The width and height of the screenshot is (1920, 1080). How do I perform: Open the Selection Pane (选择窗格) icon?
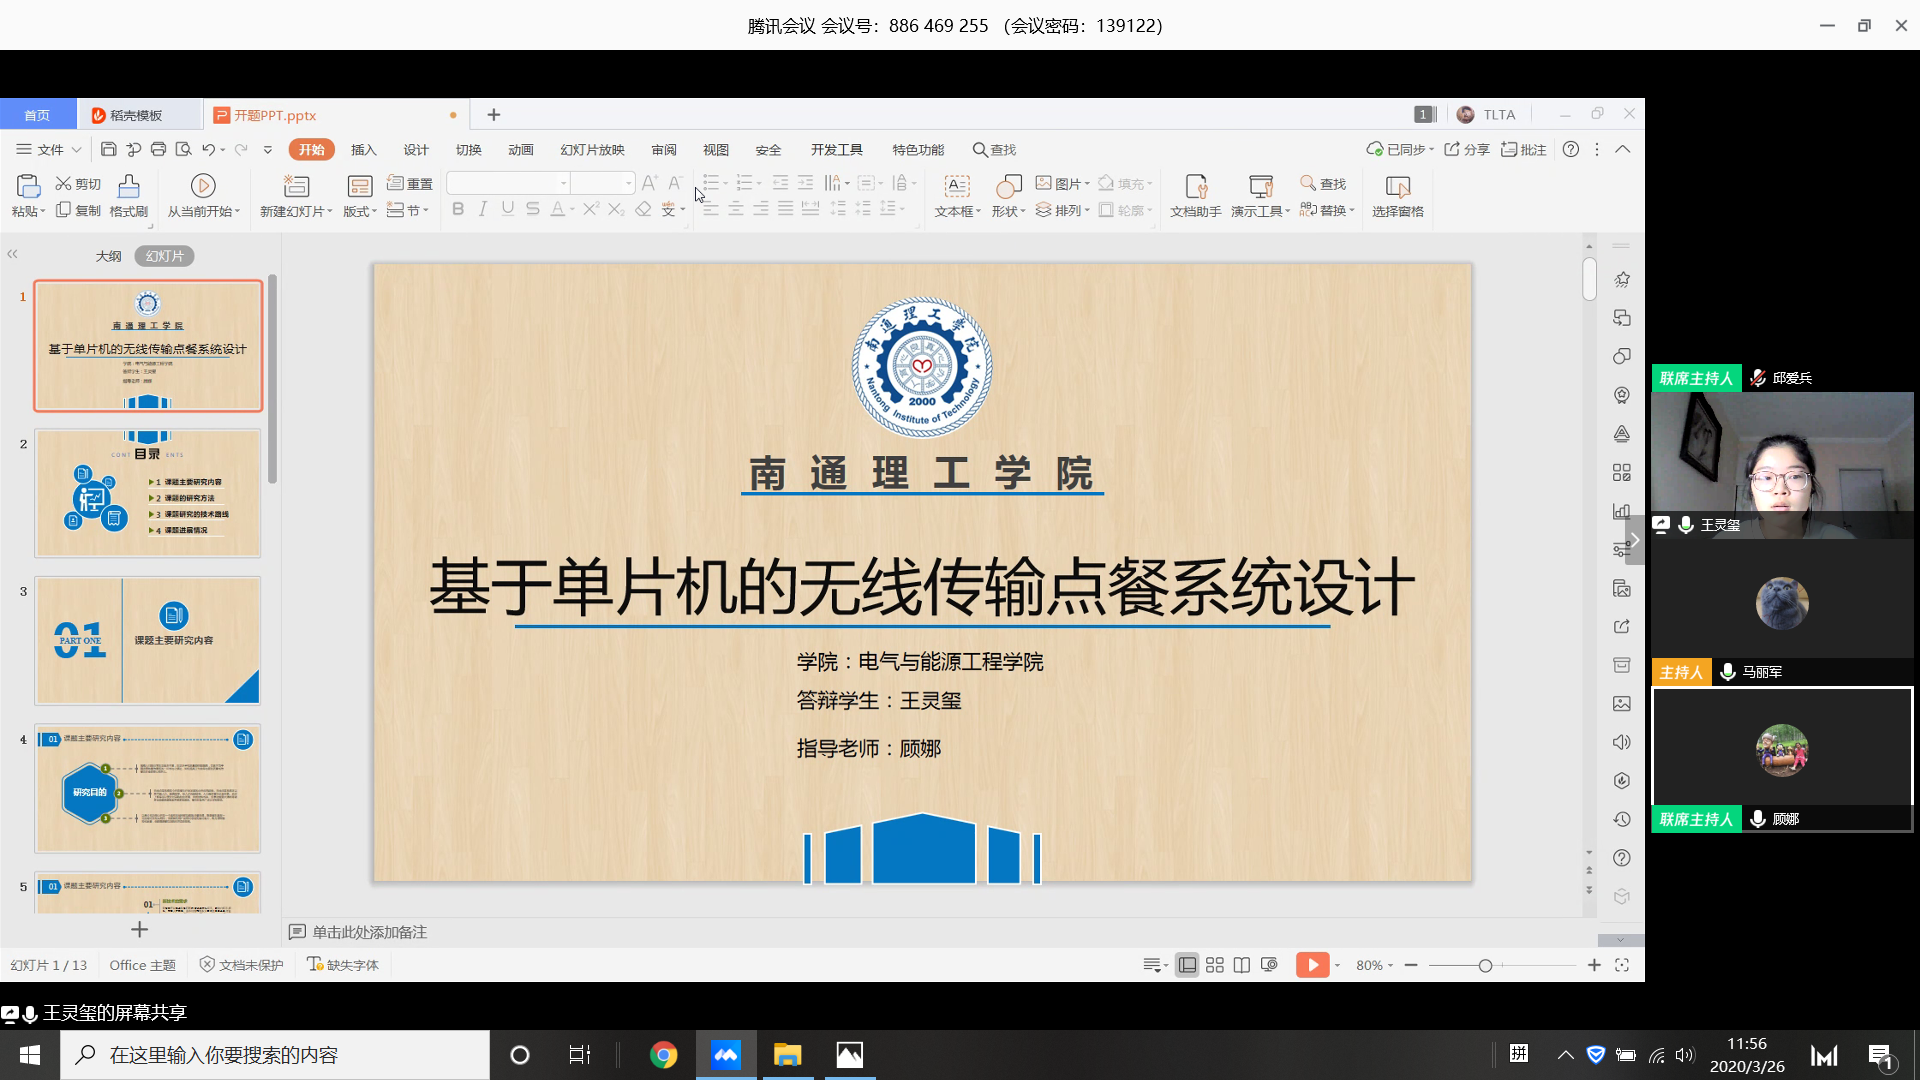click(1397, 187)
